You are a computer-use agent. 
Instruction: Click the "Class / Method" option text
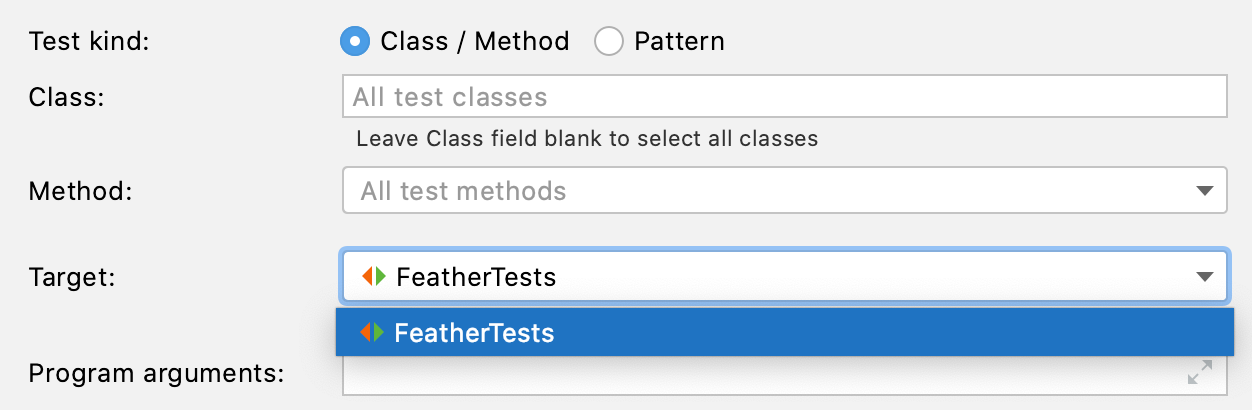474,41
